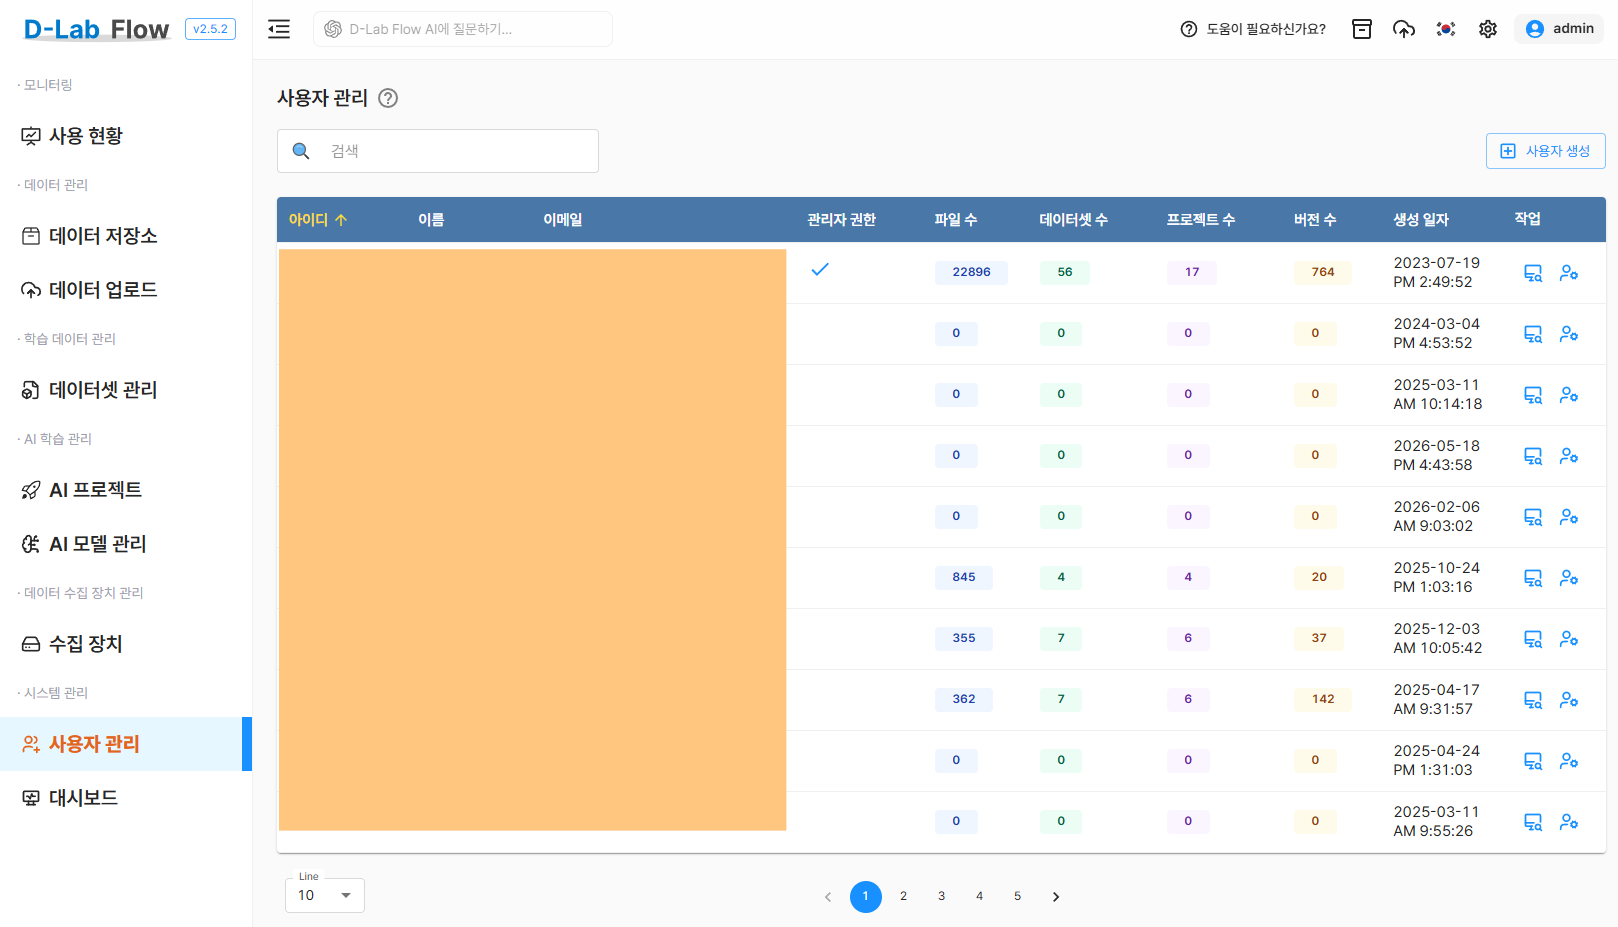Click the AI chat icon in the search bar
1618x927 pixels.
(x=333, y=29)
